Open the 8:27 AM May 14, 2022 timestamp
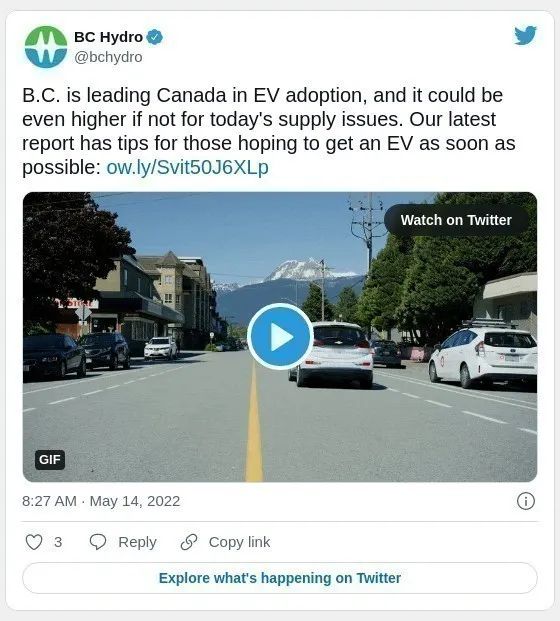The height and width of the screenshot is (621, 560). (101, 501)
